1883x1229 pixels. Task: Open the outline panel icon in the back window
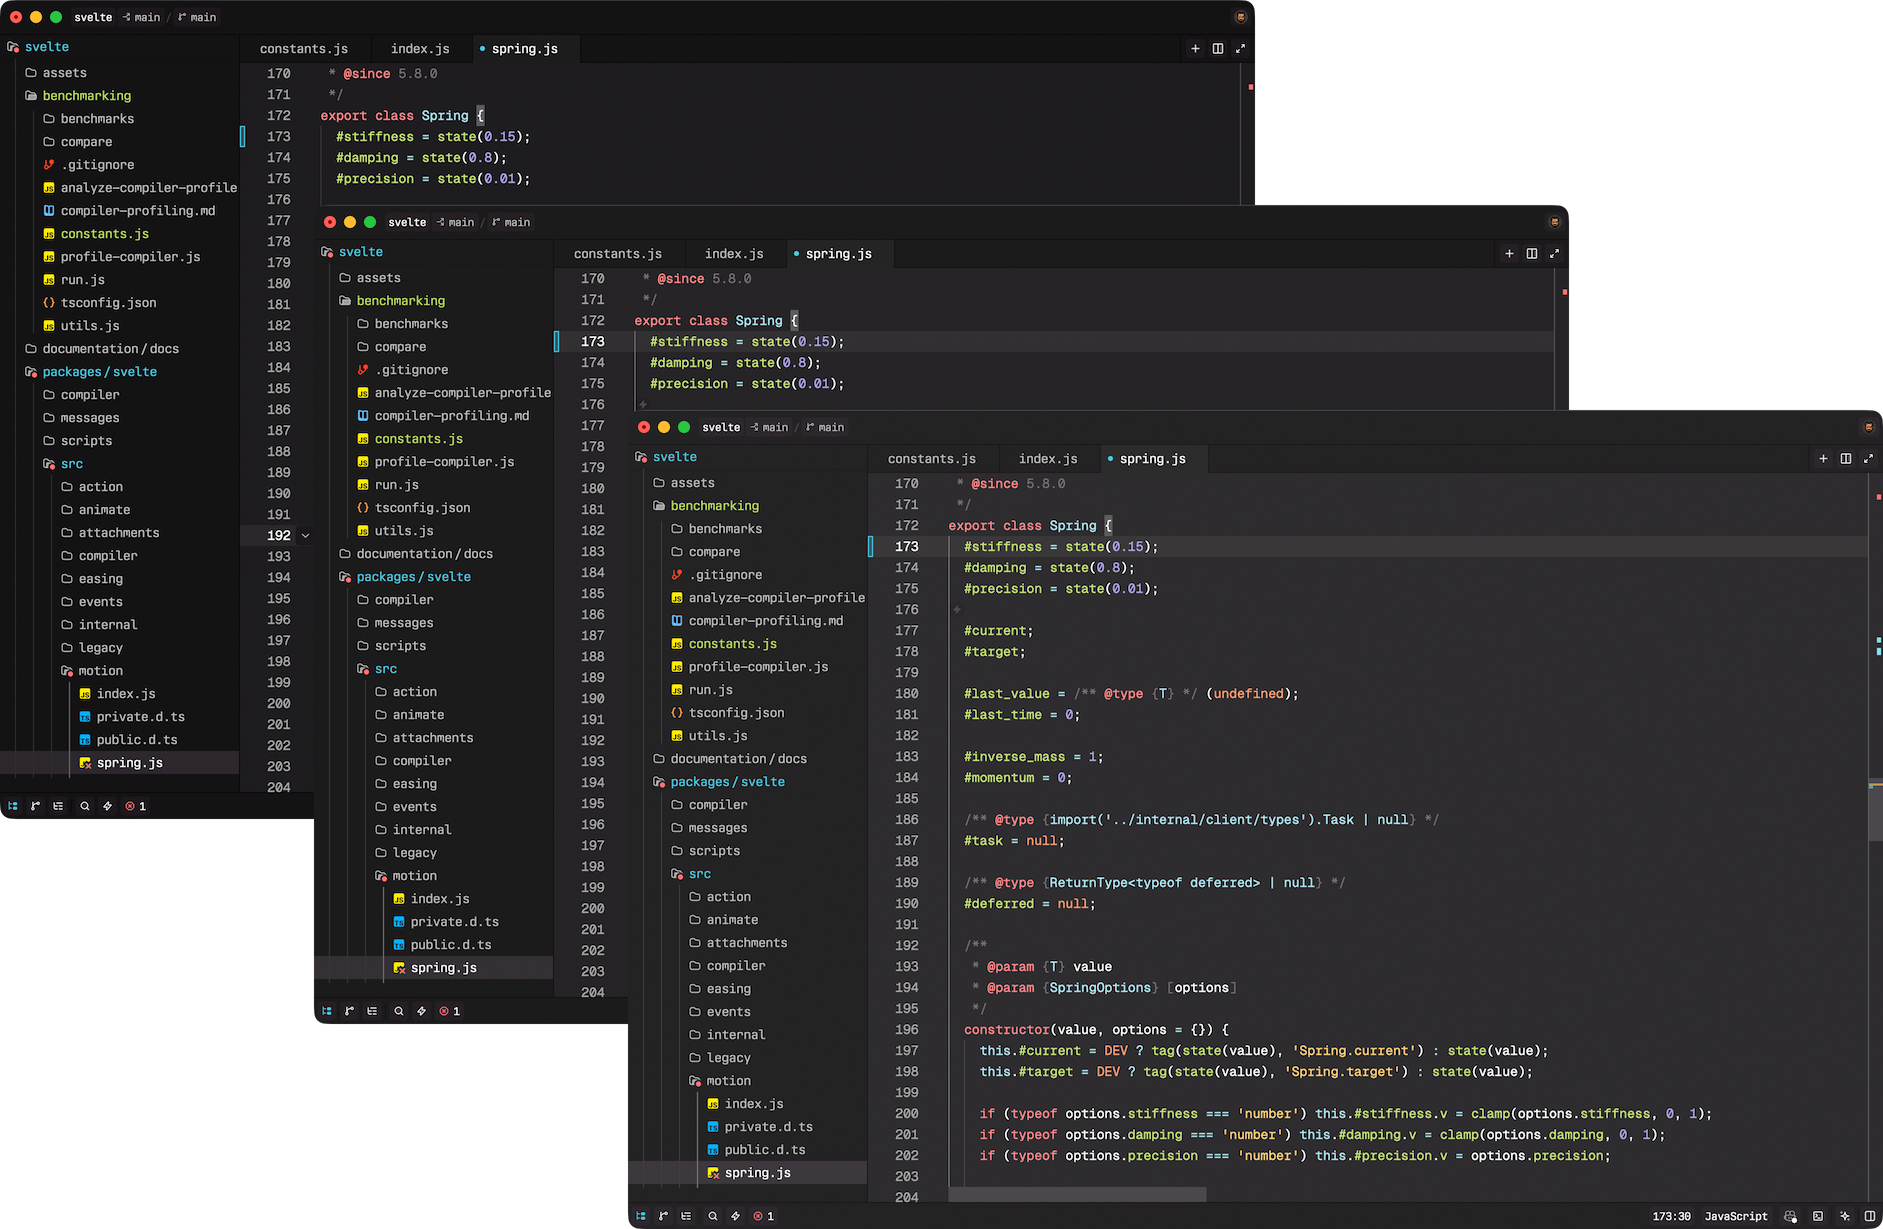(x=58, y=806)
